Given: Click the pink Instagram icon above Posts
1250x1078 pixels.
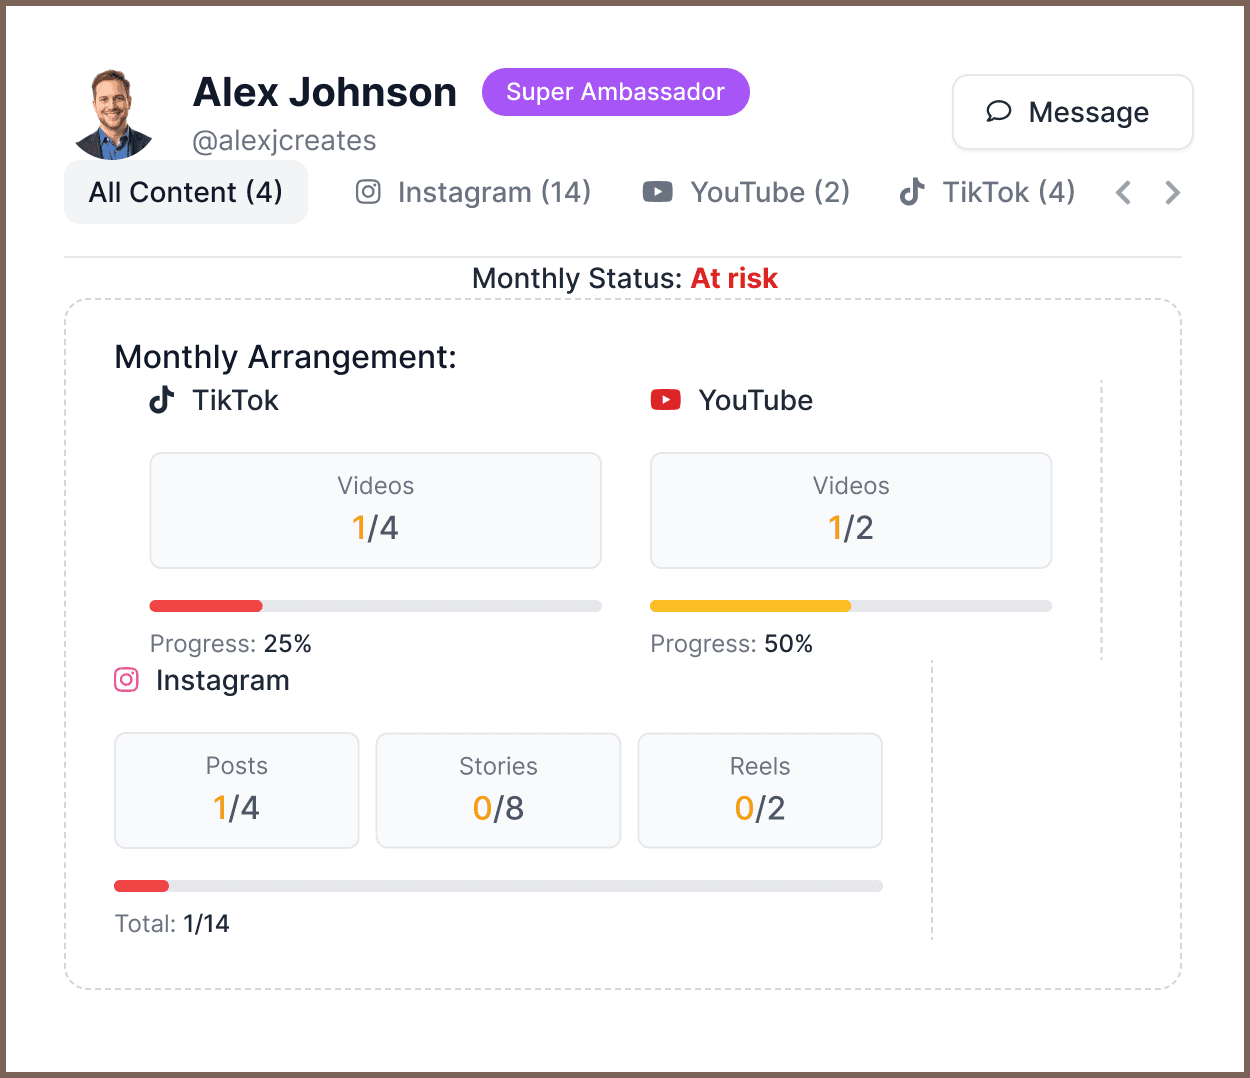Looking at the screenshot, I should tap(127, 680).
